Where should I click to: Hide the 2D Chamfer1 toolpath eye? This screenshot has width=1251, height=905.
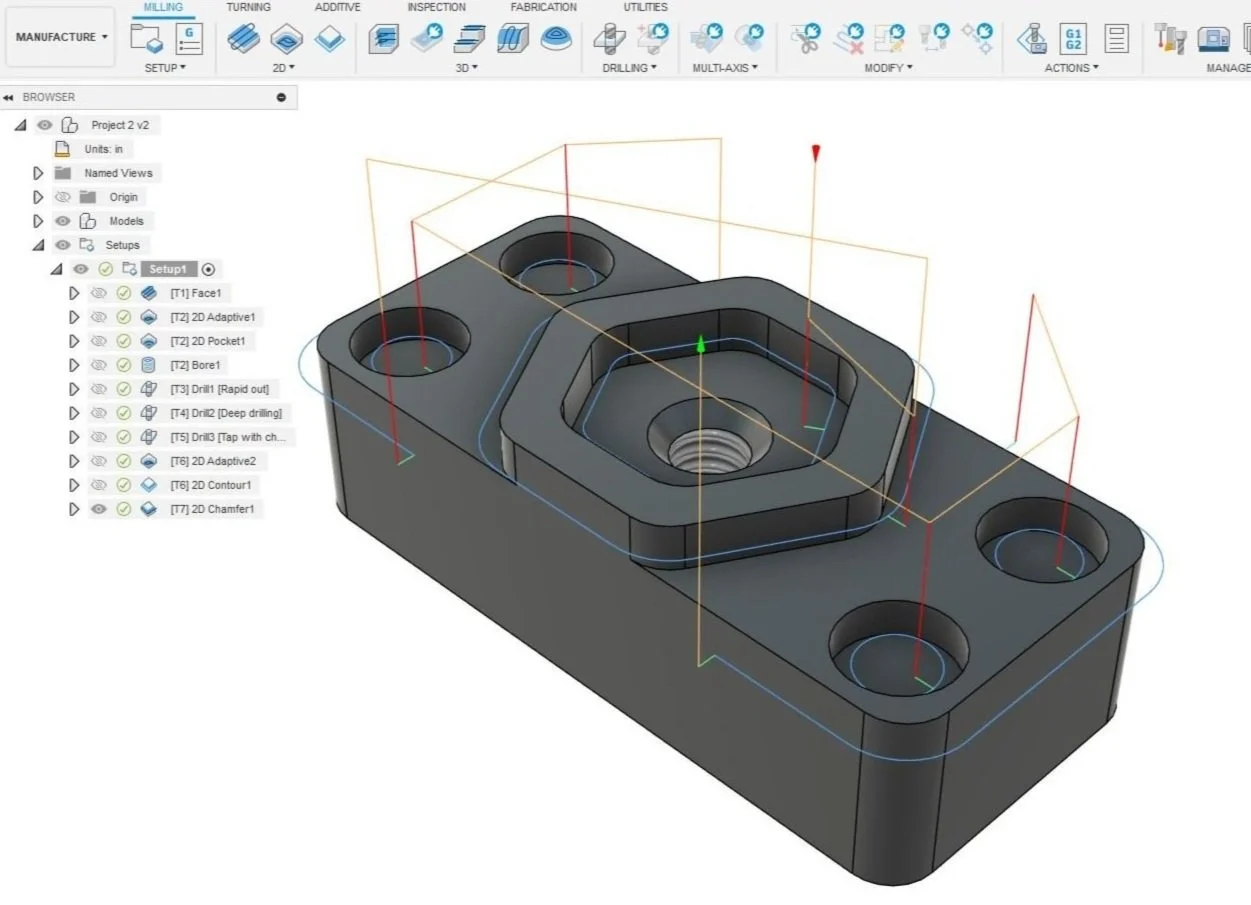(99, 509)
